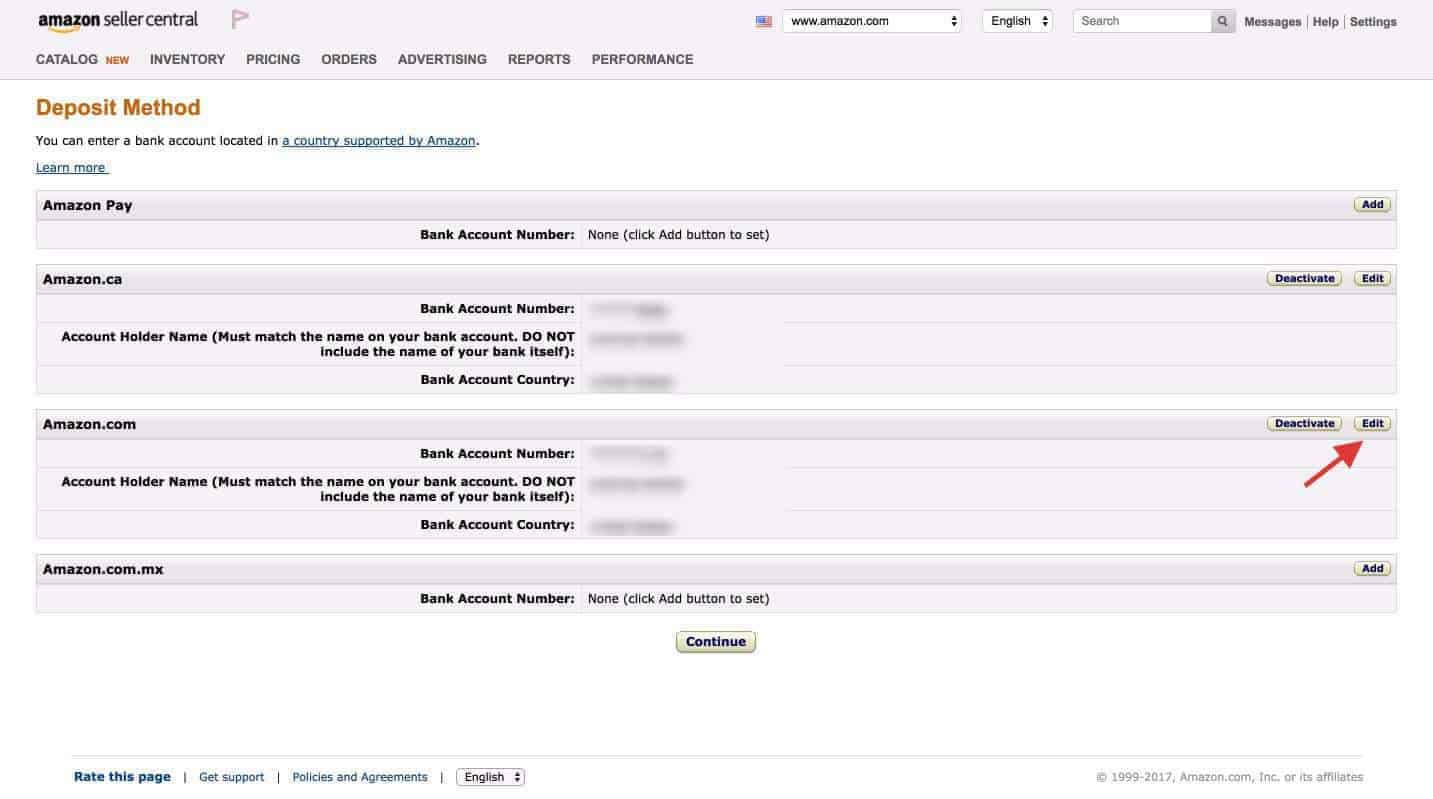Deactivate the Amazon.com deposit method
Viewport: 1433px width, 799px height.
pyautogui.click(x=1304, y=423)
